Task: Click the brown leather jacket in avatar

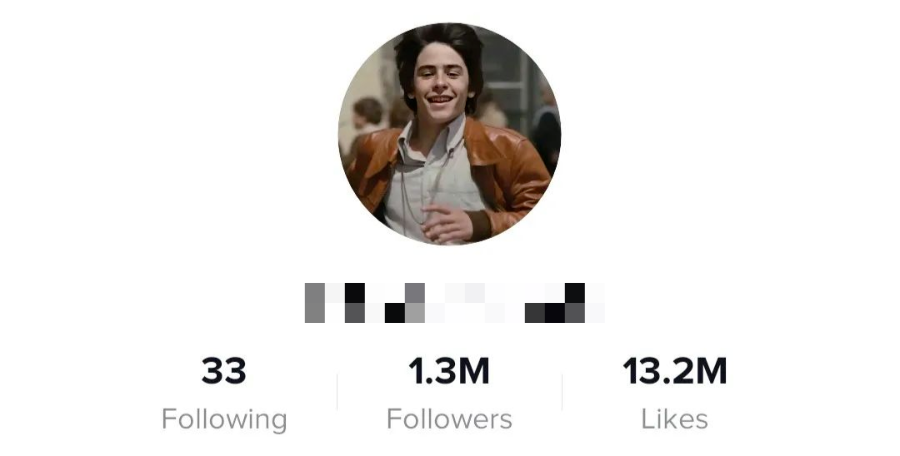Action: [x=505, y=172]
